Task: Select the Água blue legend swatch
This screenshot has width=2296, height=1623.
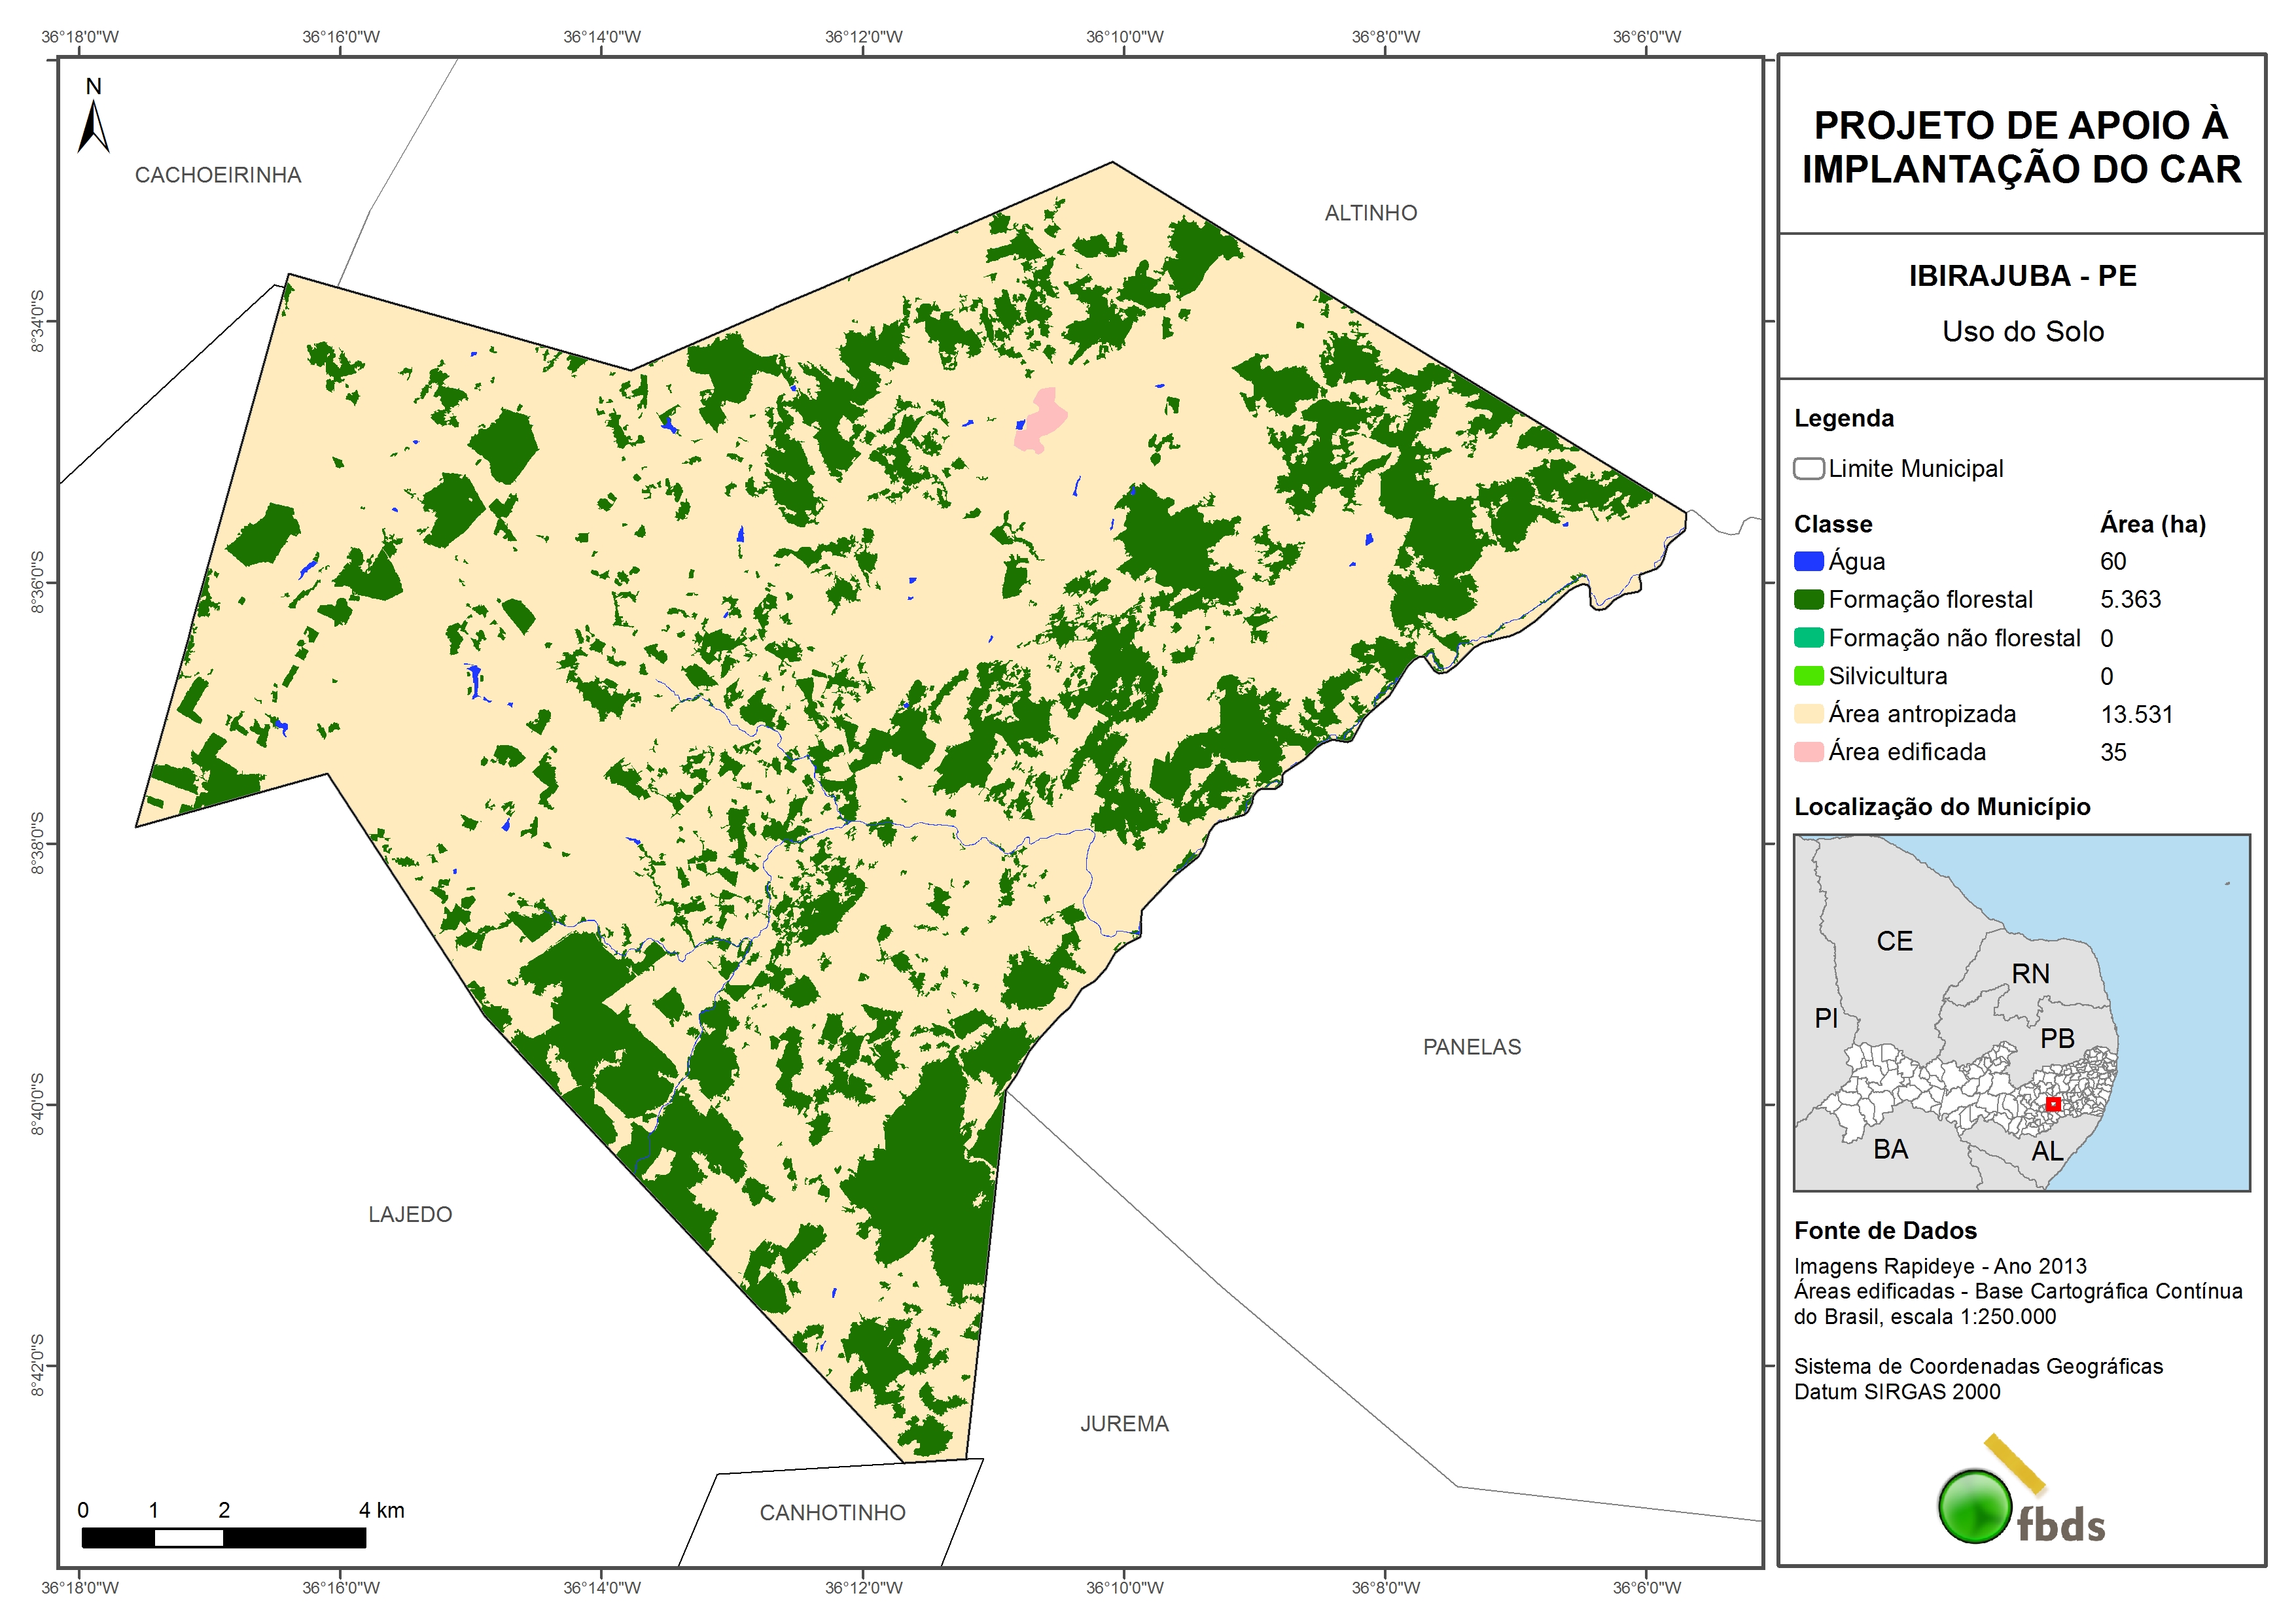Action: [x=1808, y=562]
